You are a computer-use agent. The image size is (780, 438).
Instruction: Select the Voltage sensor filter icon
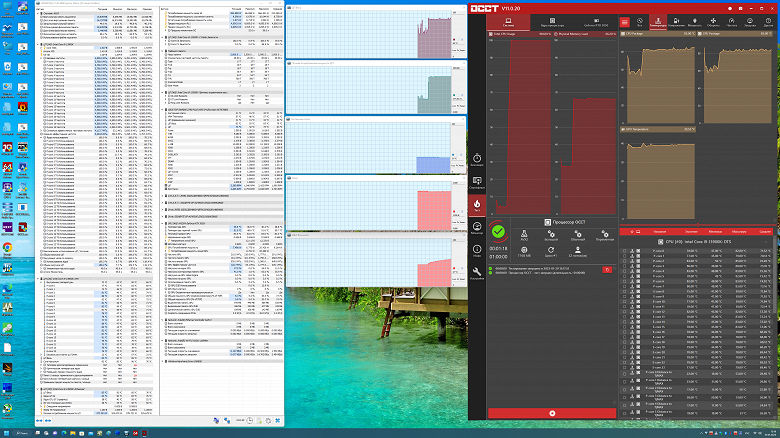coord(676,22)
